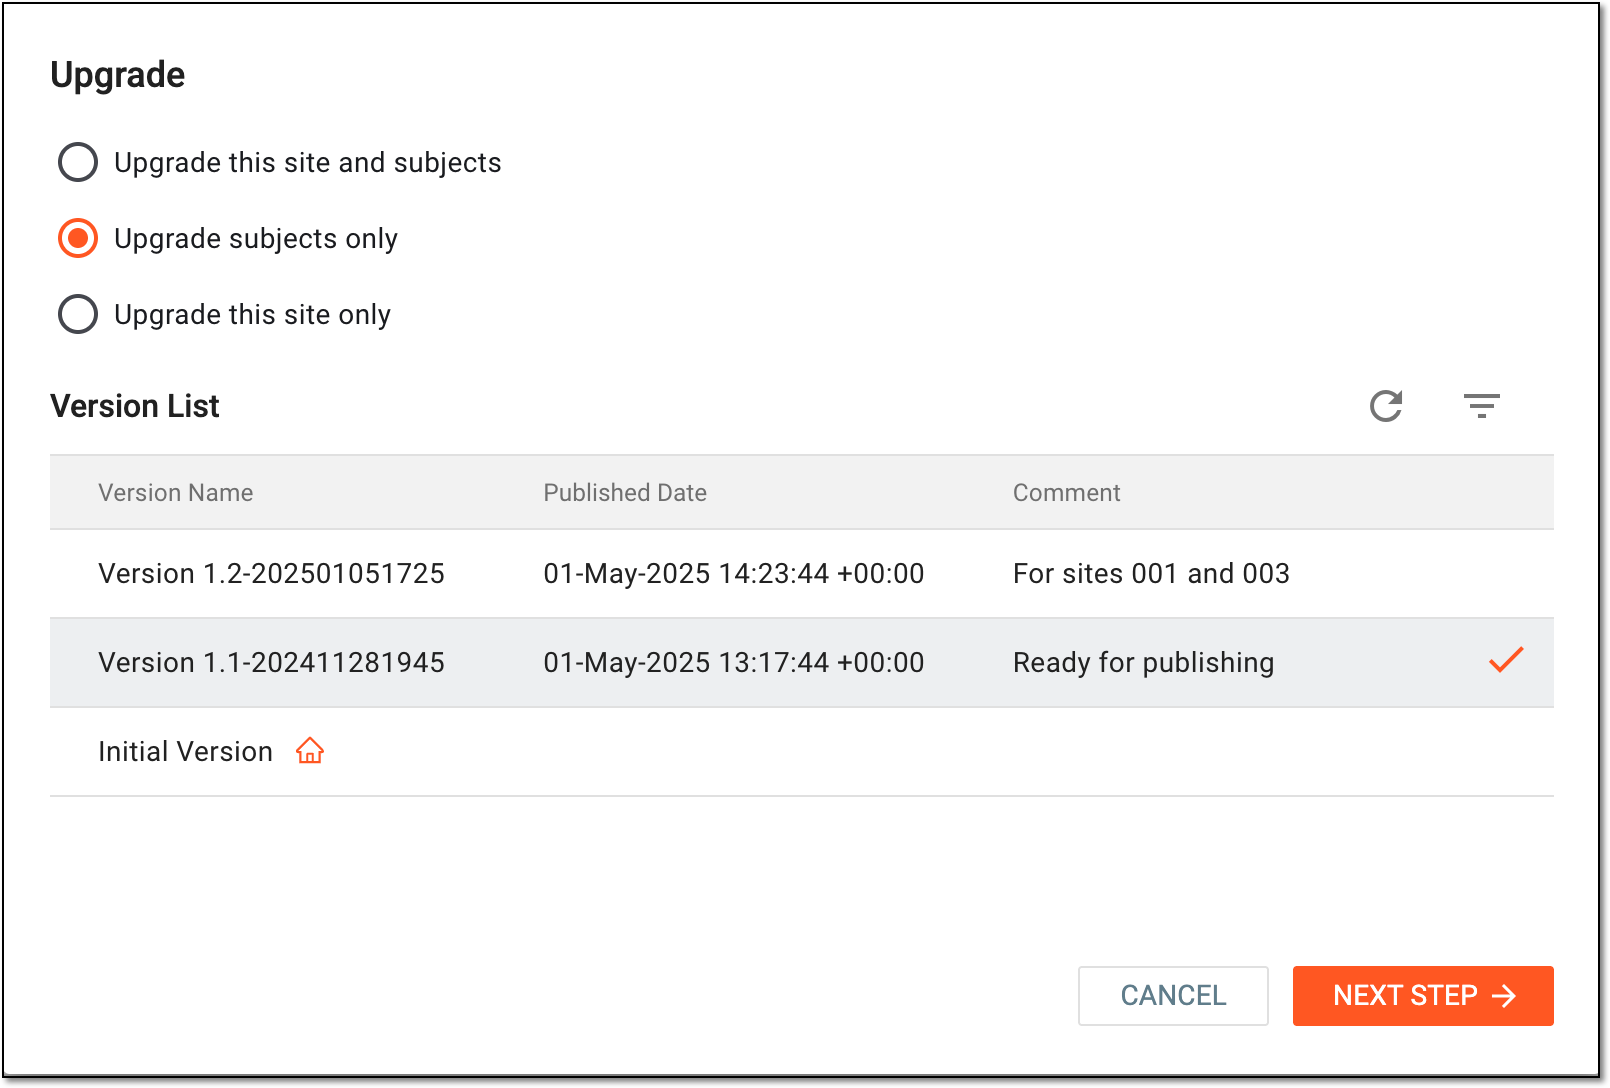
Task: Click the Published Date column header
Action: point(625,493)
